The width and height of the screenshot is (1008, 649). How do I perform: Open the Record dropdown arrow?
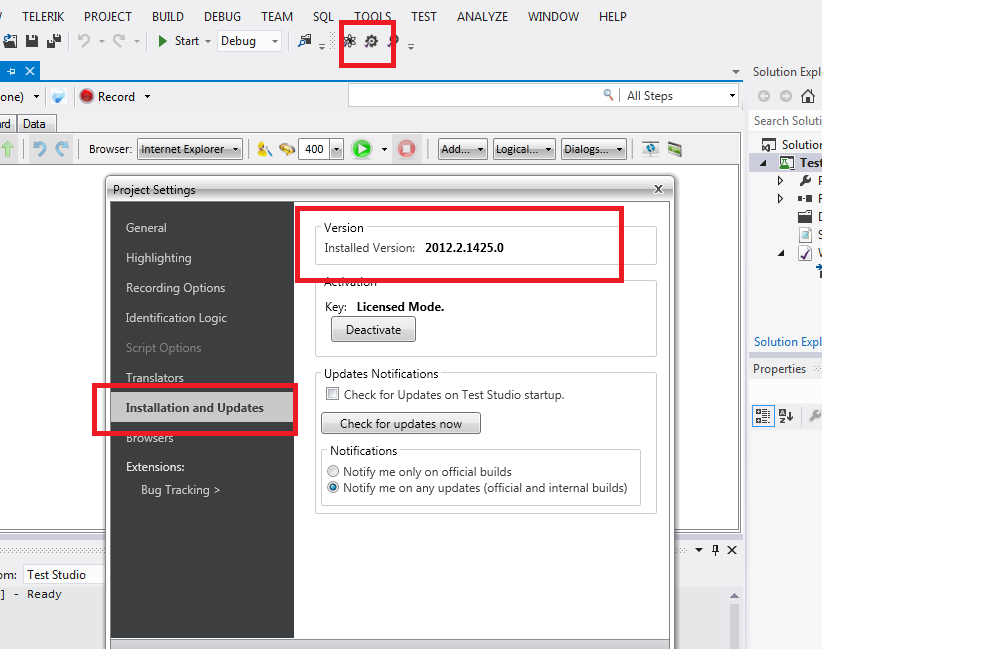[147, 96]
